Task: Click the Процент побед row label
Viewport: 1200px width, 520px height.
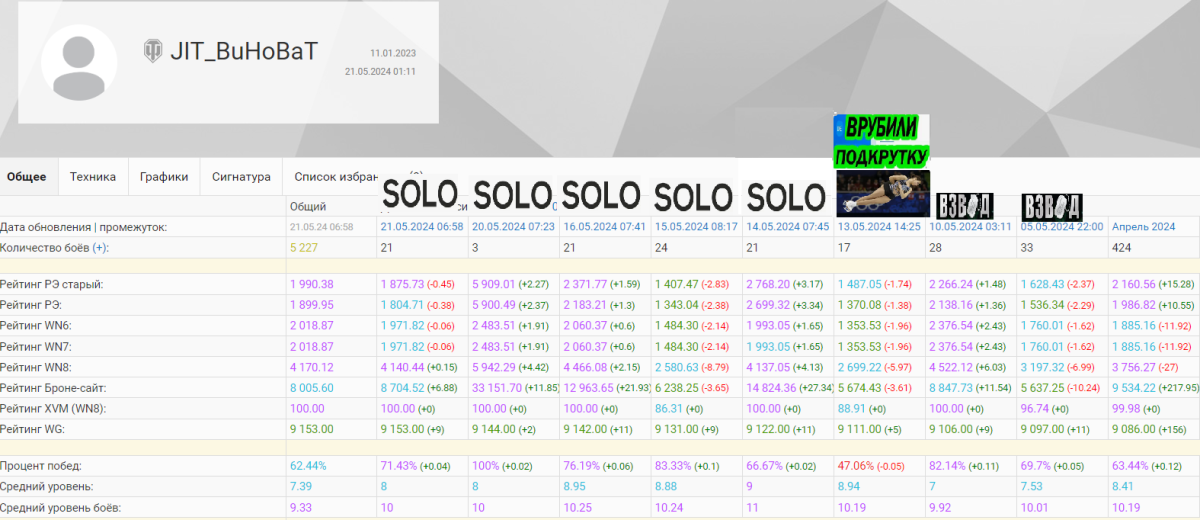Action: tap(42, 465)
